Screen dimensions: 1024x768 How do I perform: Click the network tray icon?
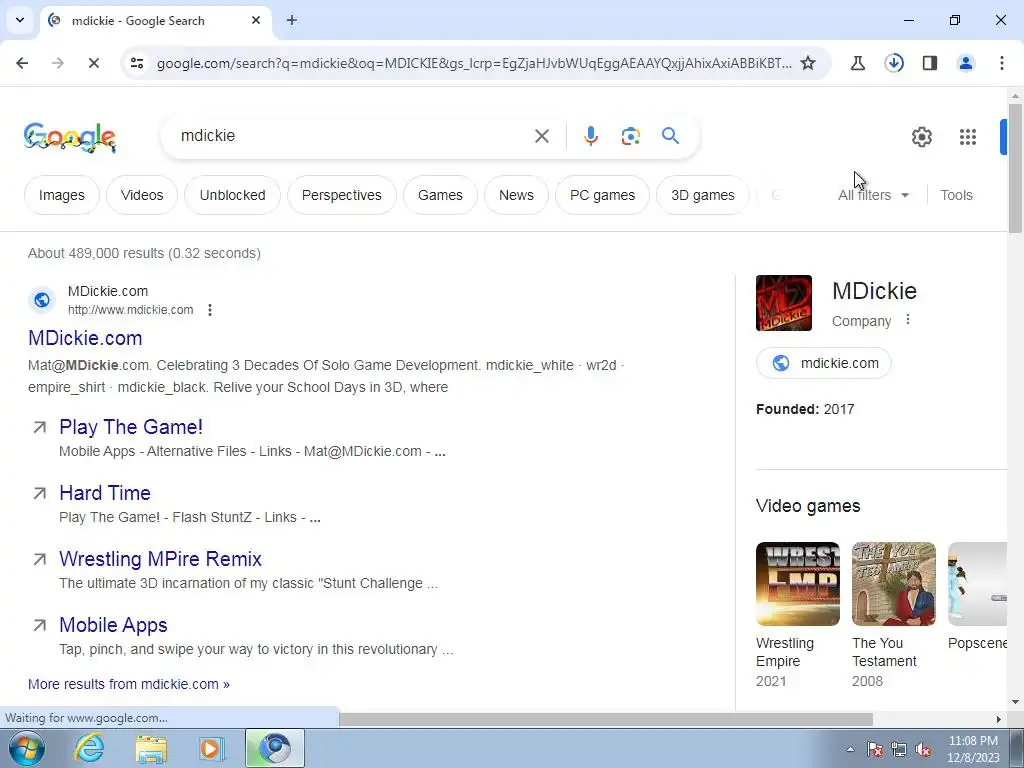[899, 749]
